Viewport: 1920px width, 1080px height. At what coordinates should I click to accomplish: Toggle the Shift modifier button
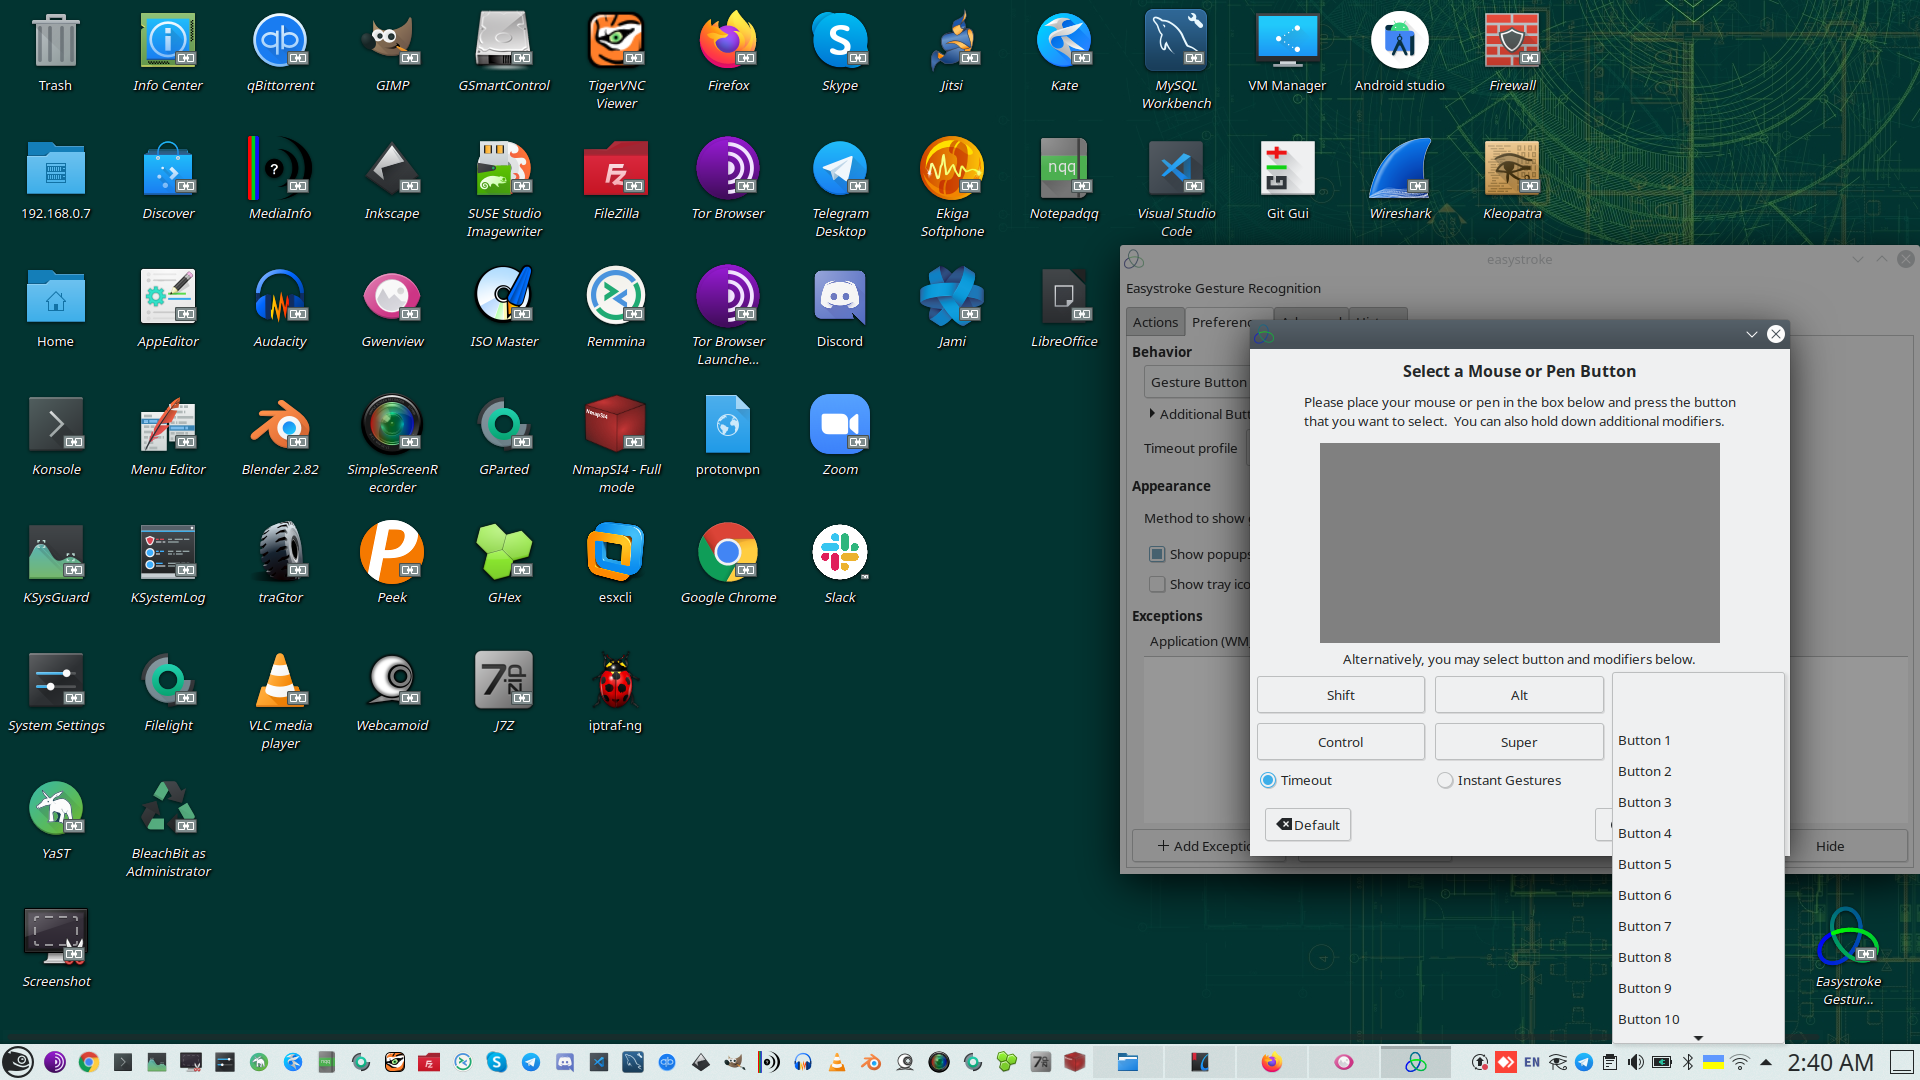1340,695
